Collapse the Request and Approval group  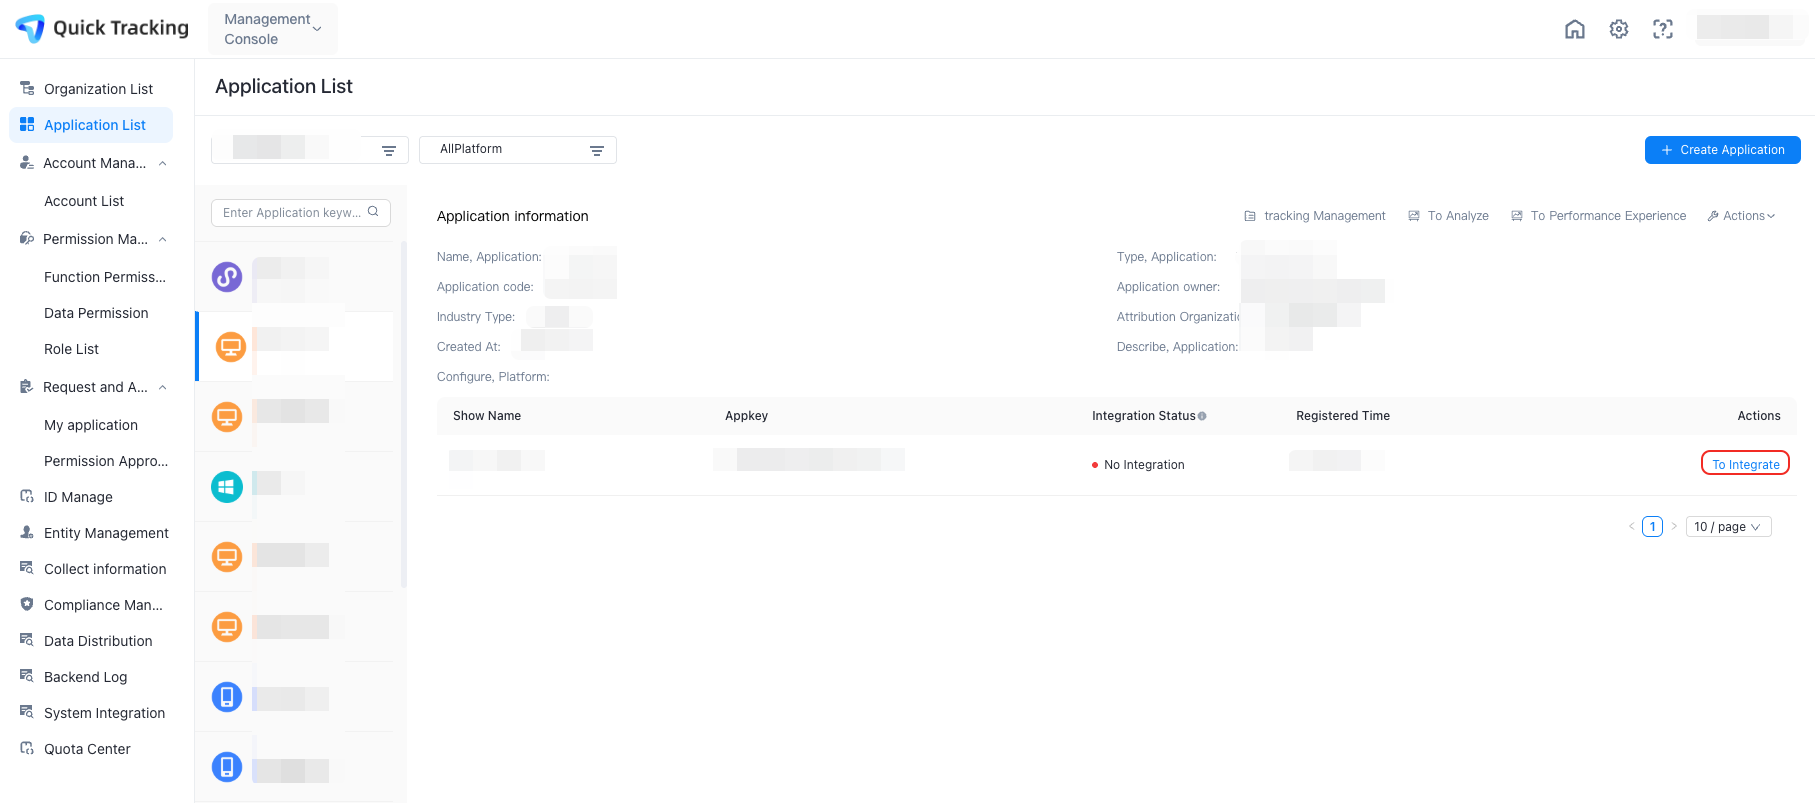point(163,387)
